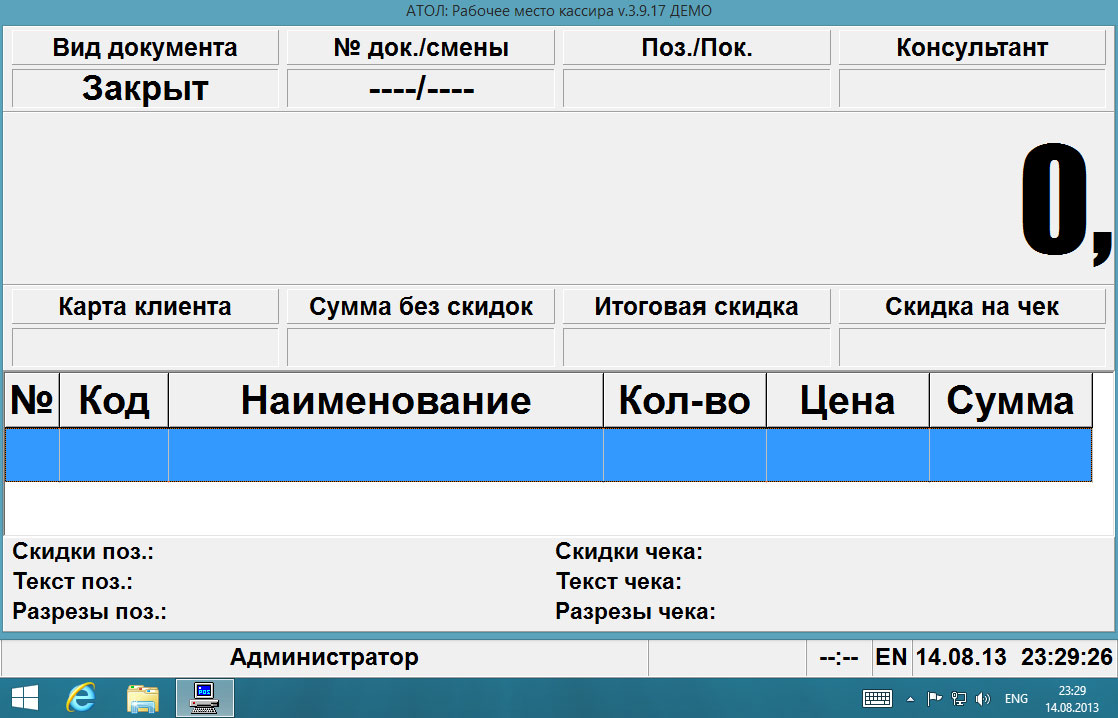Open the on-screen touch keyboard icon

pyautogui.click(x=877, y=698)
